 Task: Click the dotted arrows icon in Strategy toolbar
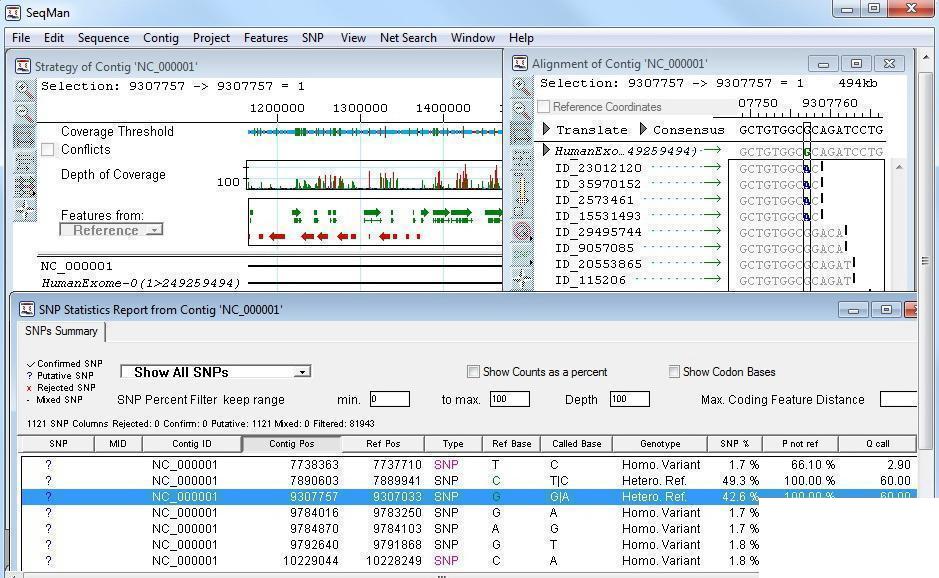pos(25,162)
